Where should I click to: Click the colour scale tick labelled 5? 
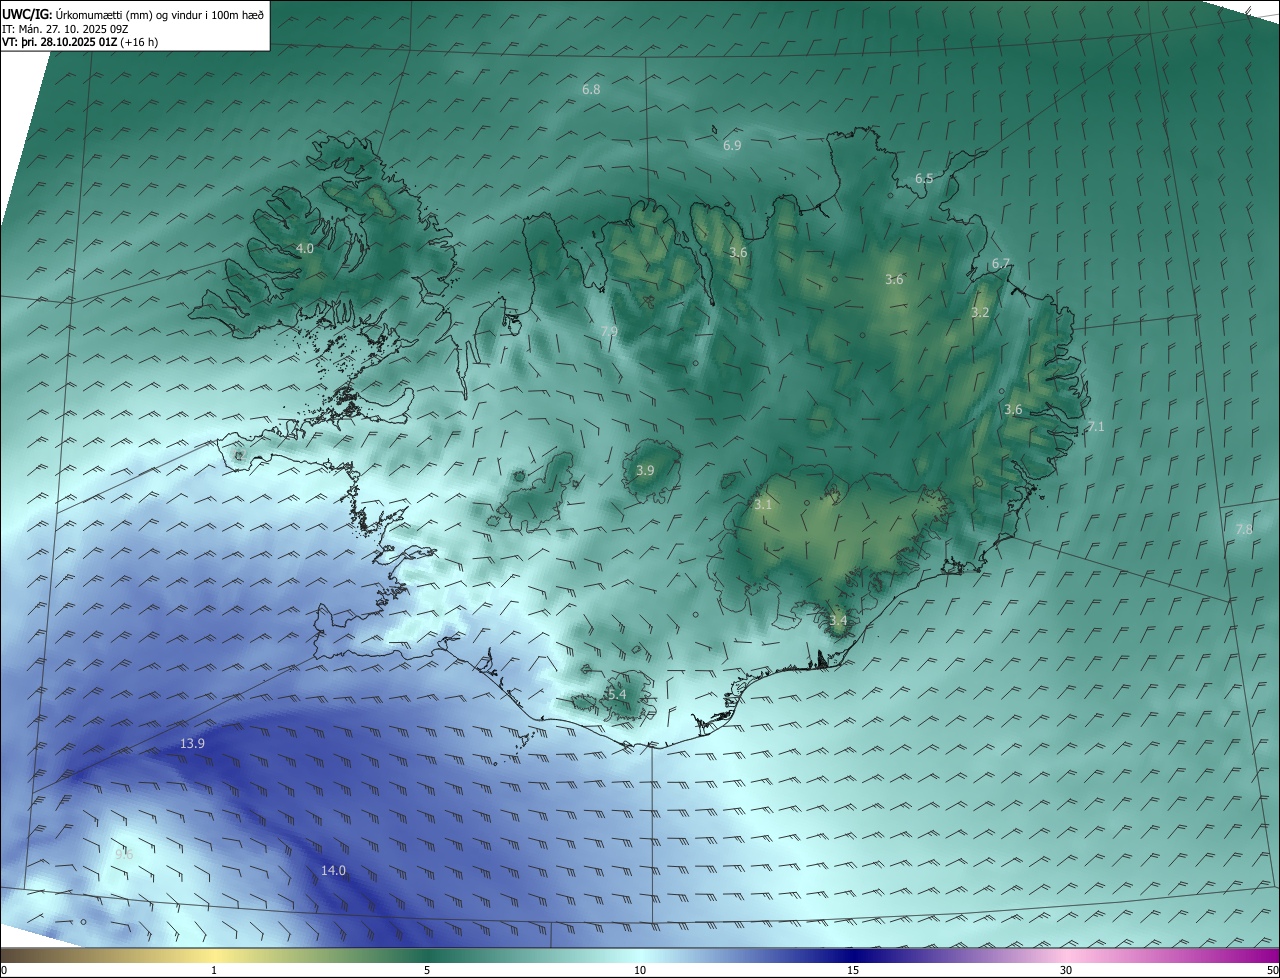427,970
